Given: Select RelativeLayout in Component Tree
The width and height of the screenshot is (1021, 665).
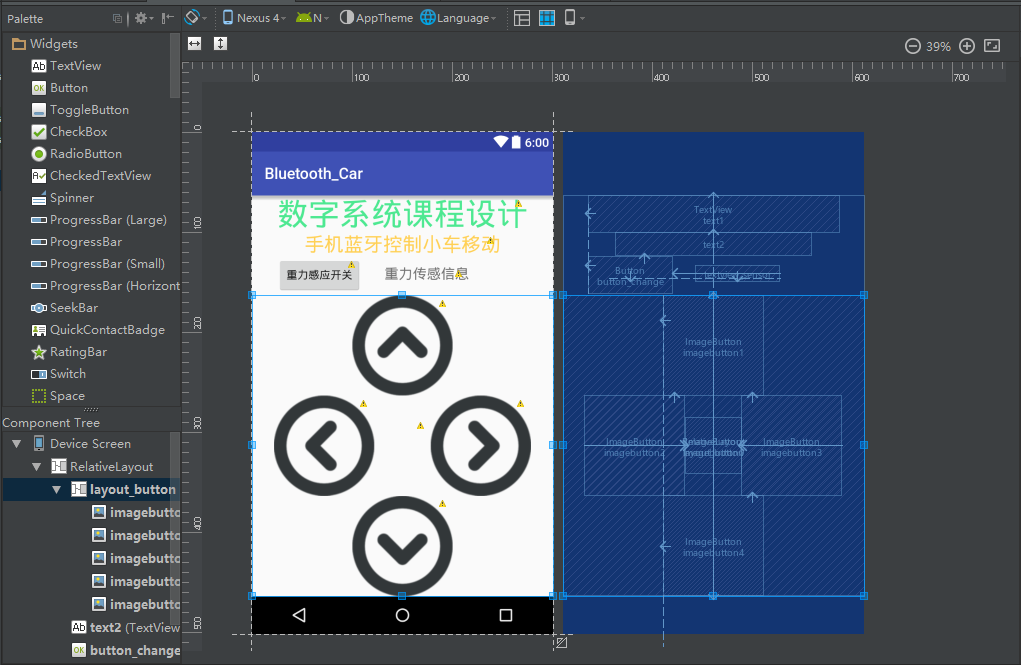Looking at the screenshot, I should coord(102,466).
